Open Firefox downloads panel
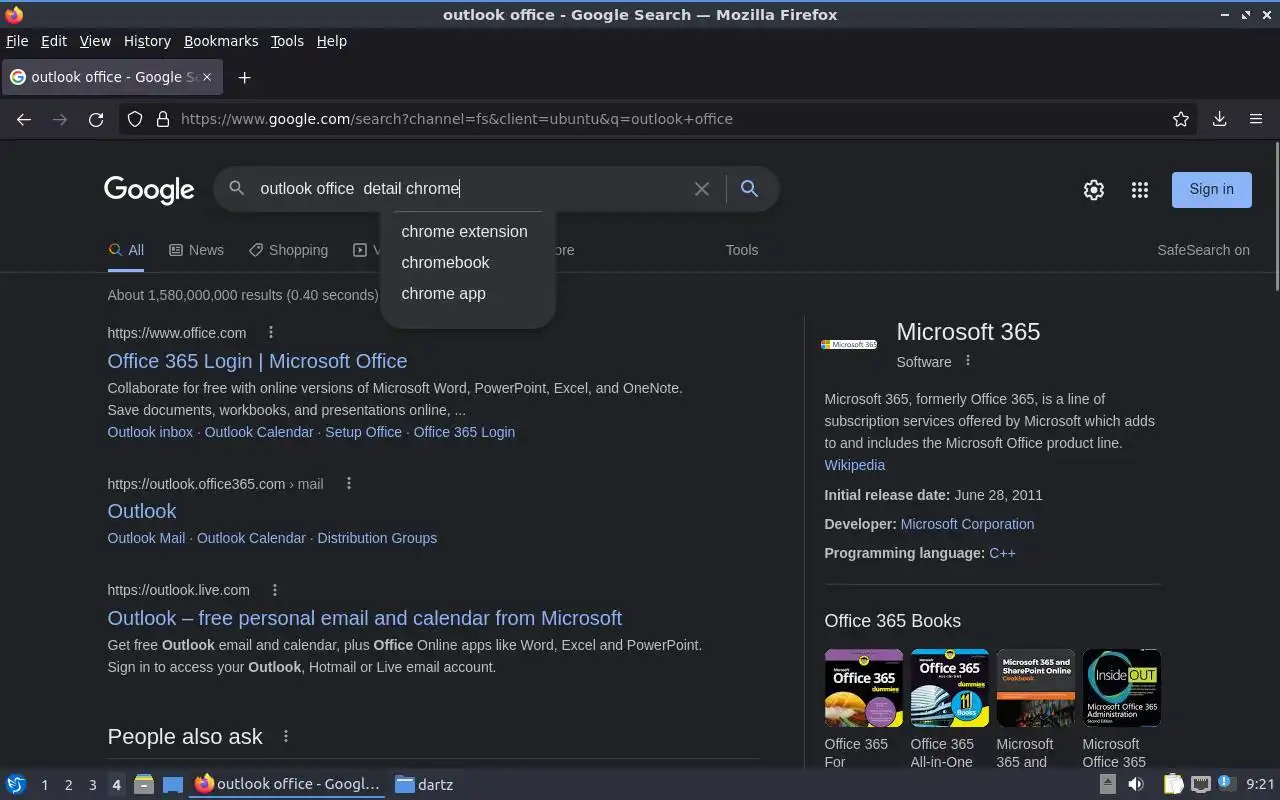 tap(1219, 119)
